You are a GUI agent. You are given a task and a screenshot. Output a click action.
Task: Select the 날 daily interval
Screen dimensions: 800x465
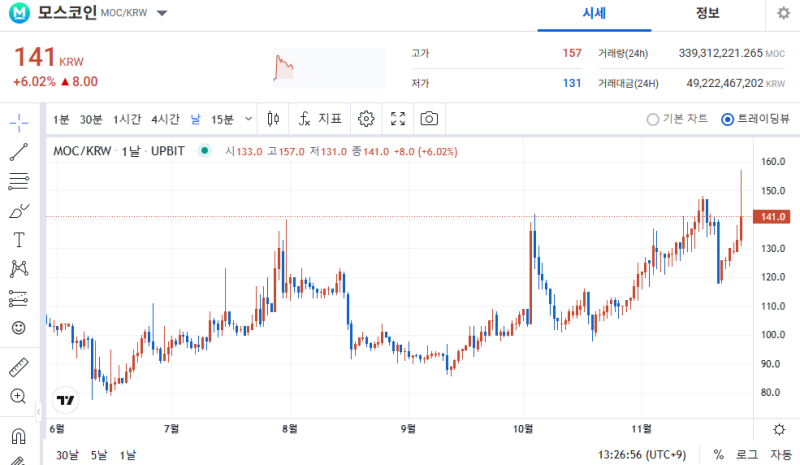pyautogui.click(x=195, y=119)
